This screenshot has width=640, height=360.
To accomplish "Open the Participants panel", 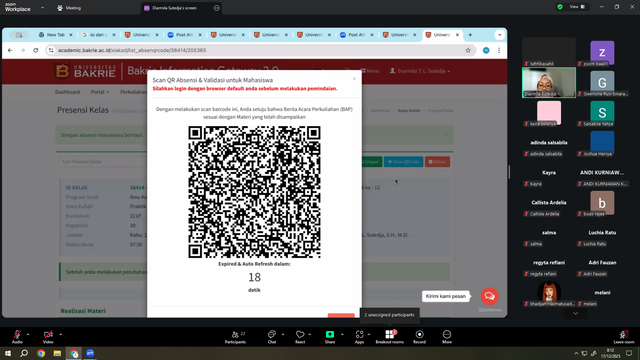I will point(236,337).
